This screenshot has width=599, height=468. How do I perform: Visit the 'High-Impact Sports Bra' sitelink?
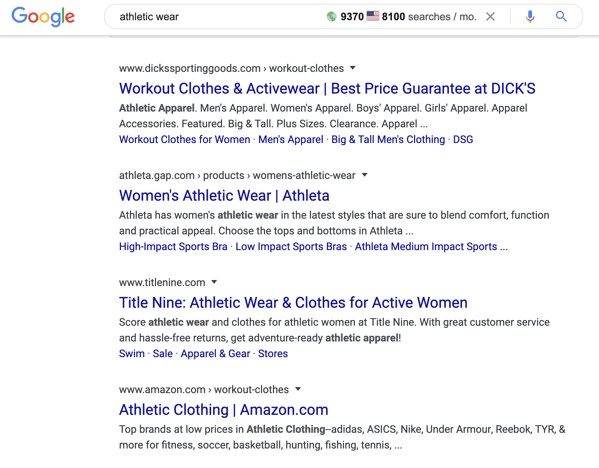point(173,246)
